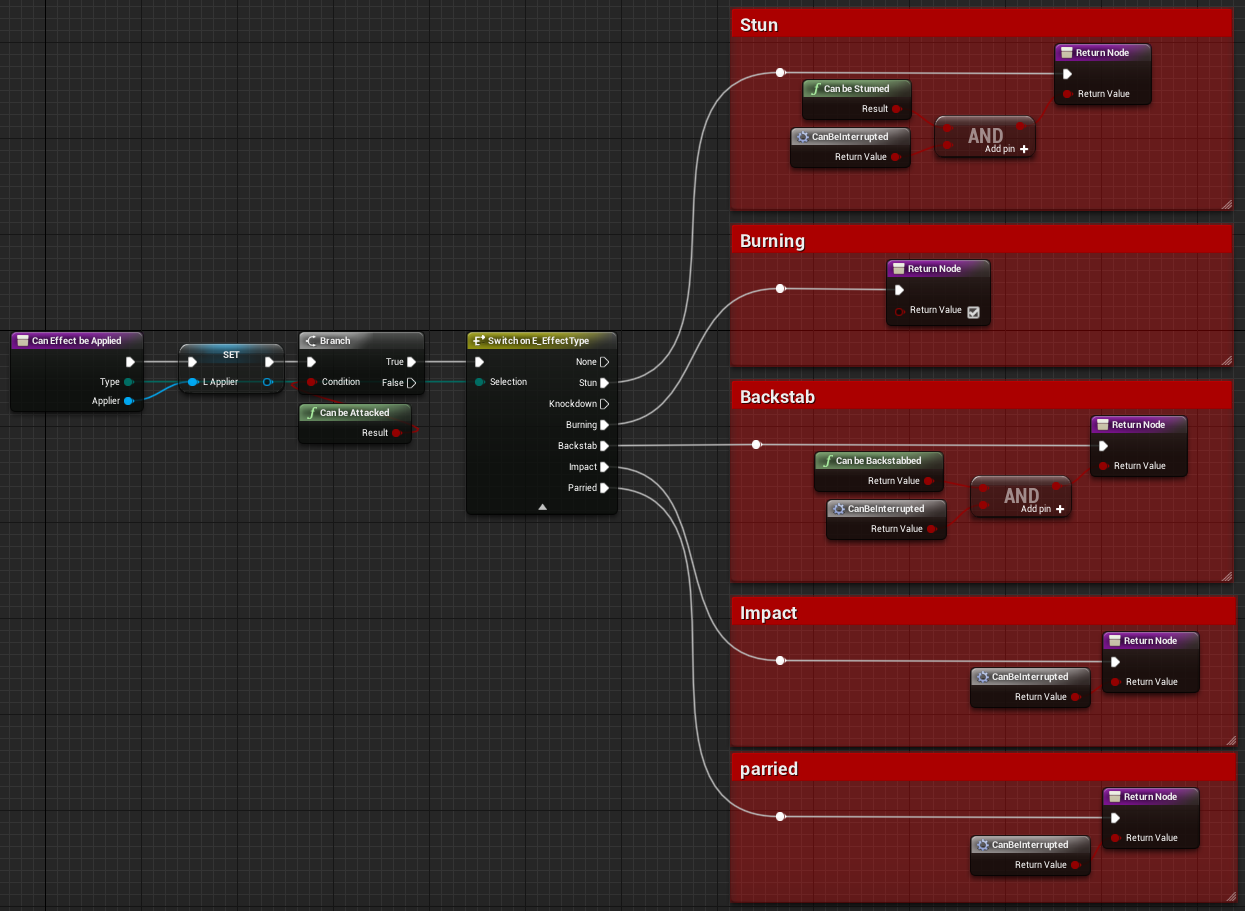This screenshot has height=911, width=1245.
Task: Click the function icon on Can be Attacked node
Action: click(312, 413)
